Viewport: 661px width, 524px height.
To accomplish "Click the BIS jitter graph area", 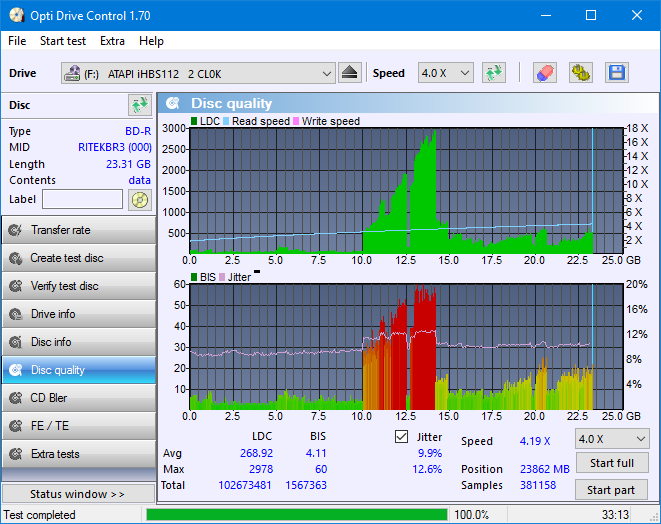I will [x=406, y=347].
